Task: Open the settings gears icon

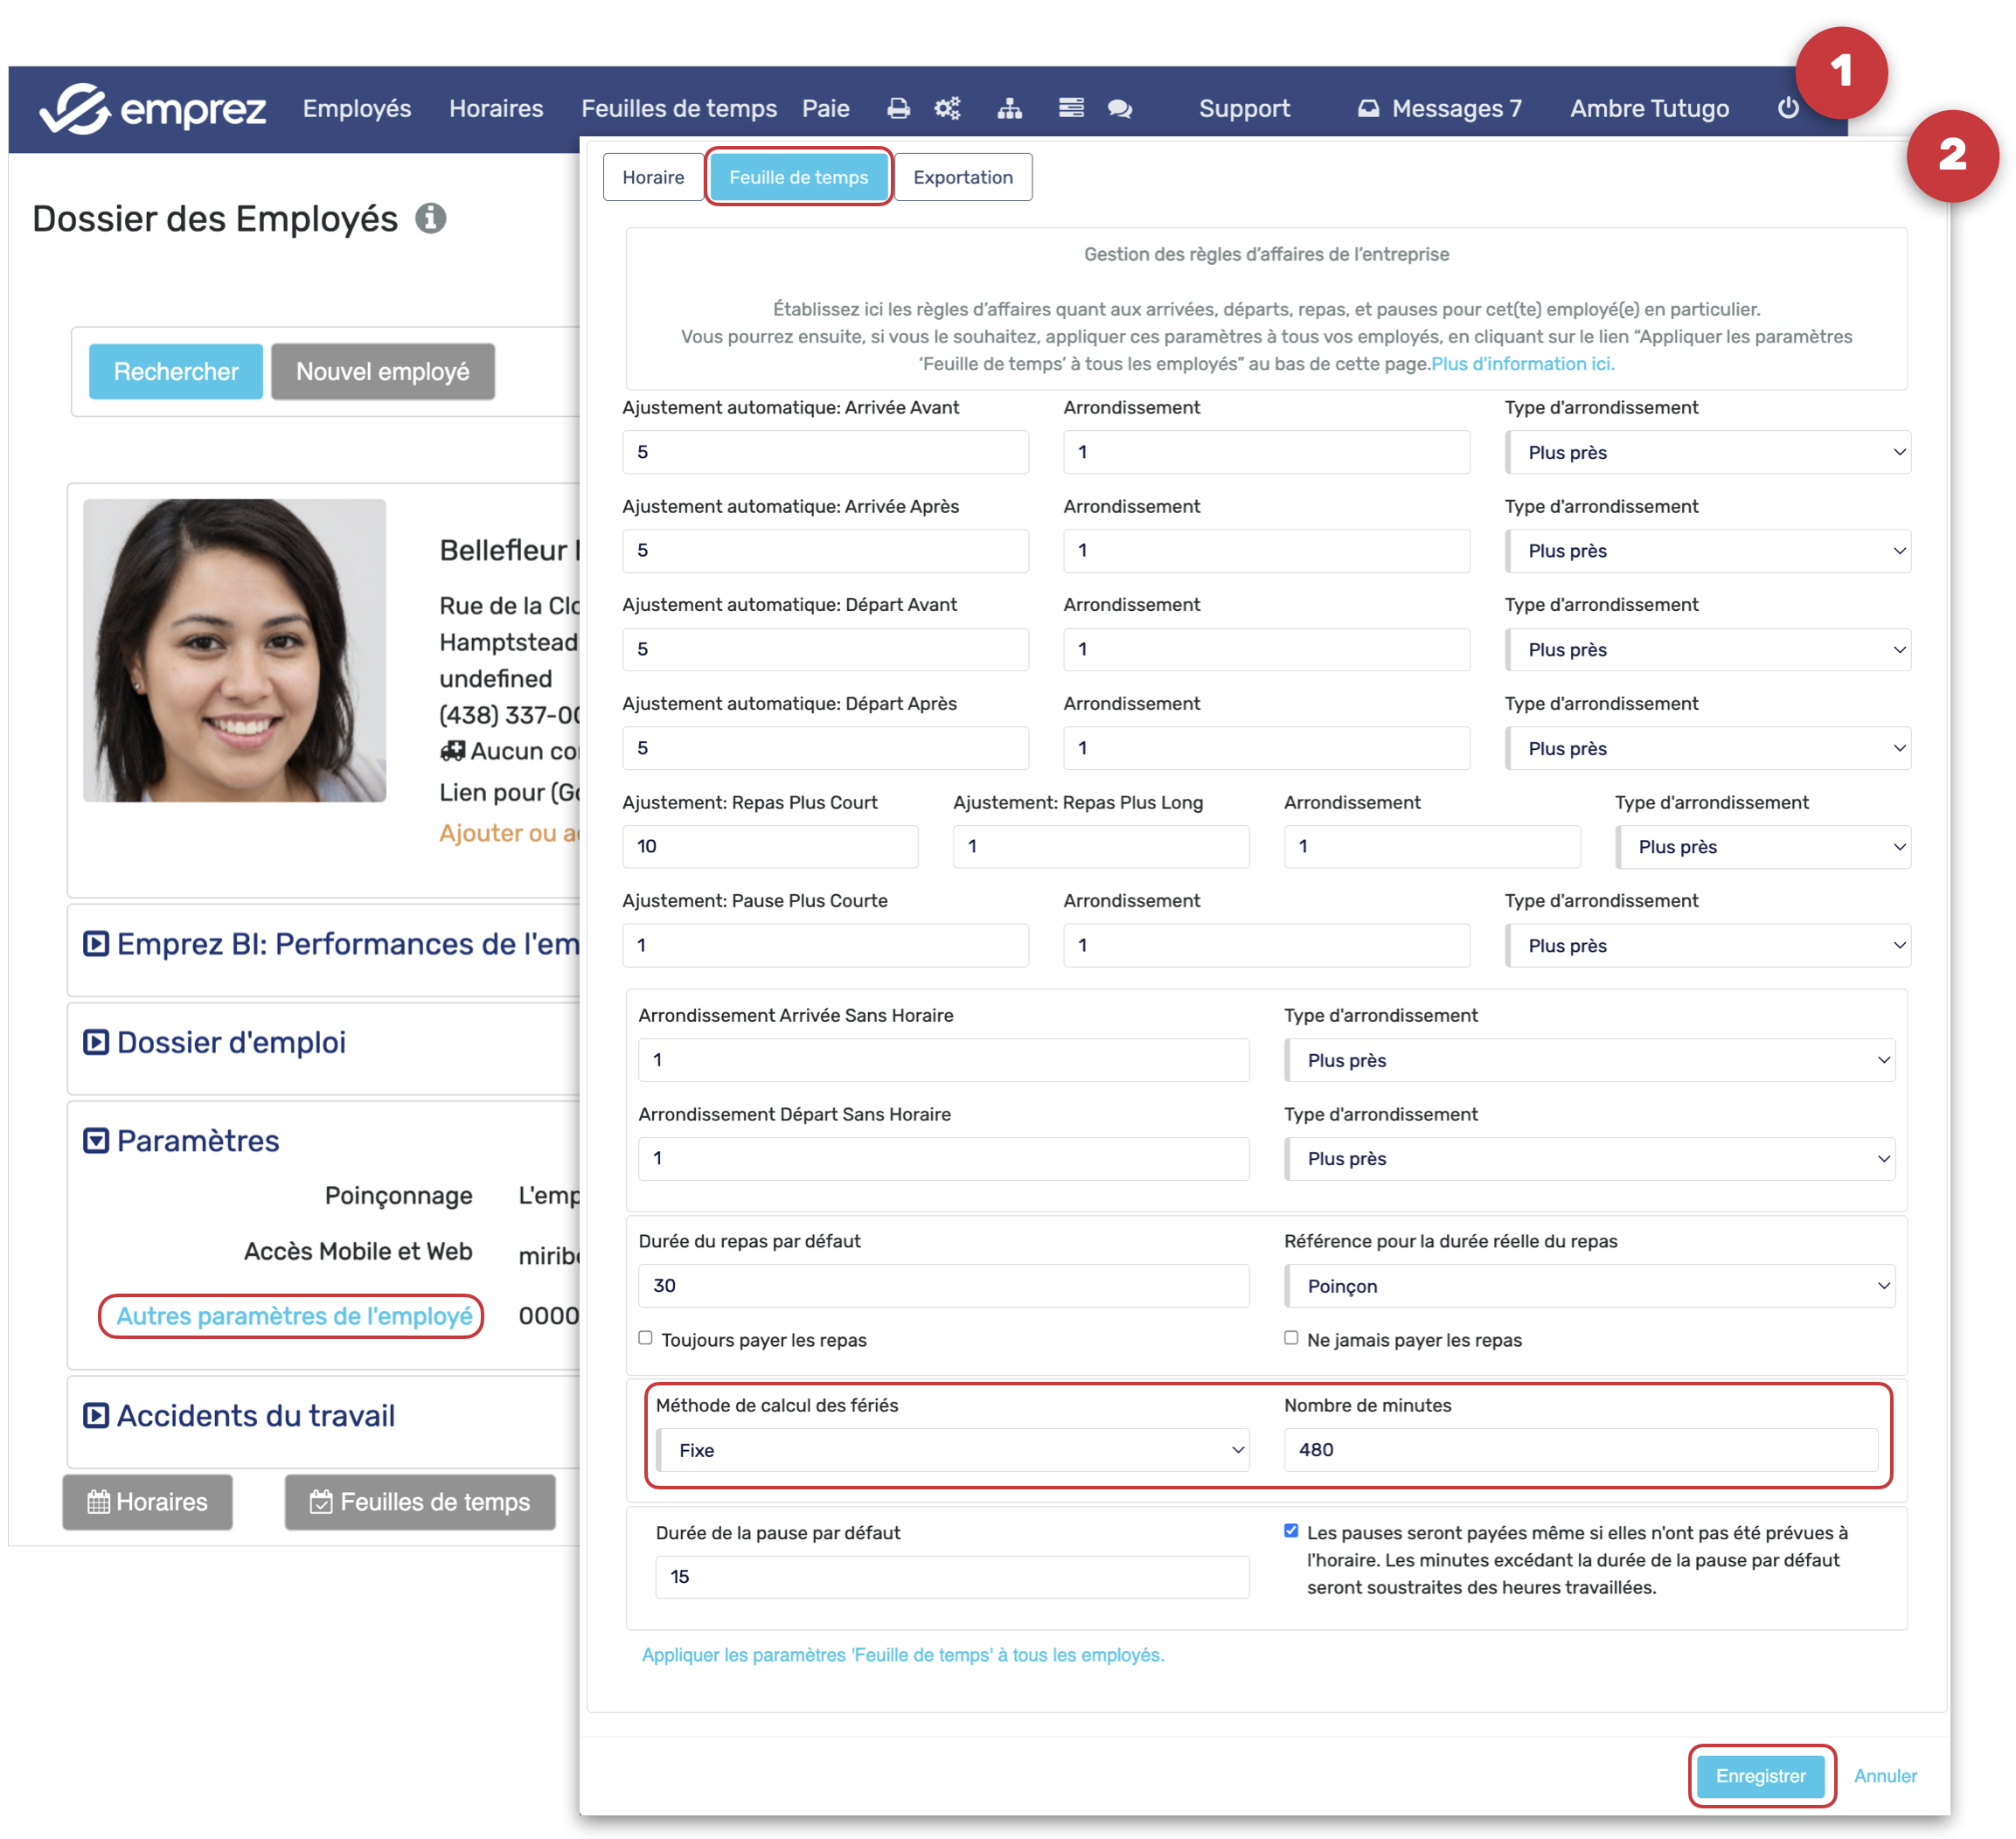Action: 947,108
